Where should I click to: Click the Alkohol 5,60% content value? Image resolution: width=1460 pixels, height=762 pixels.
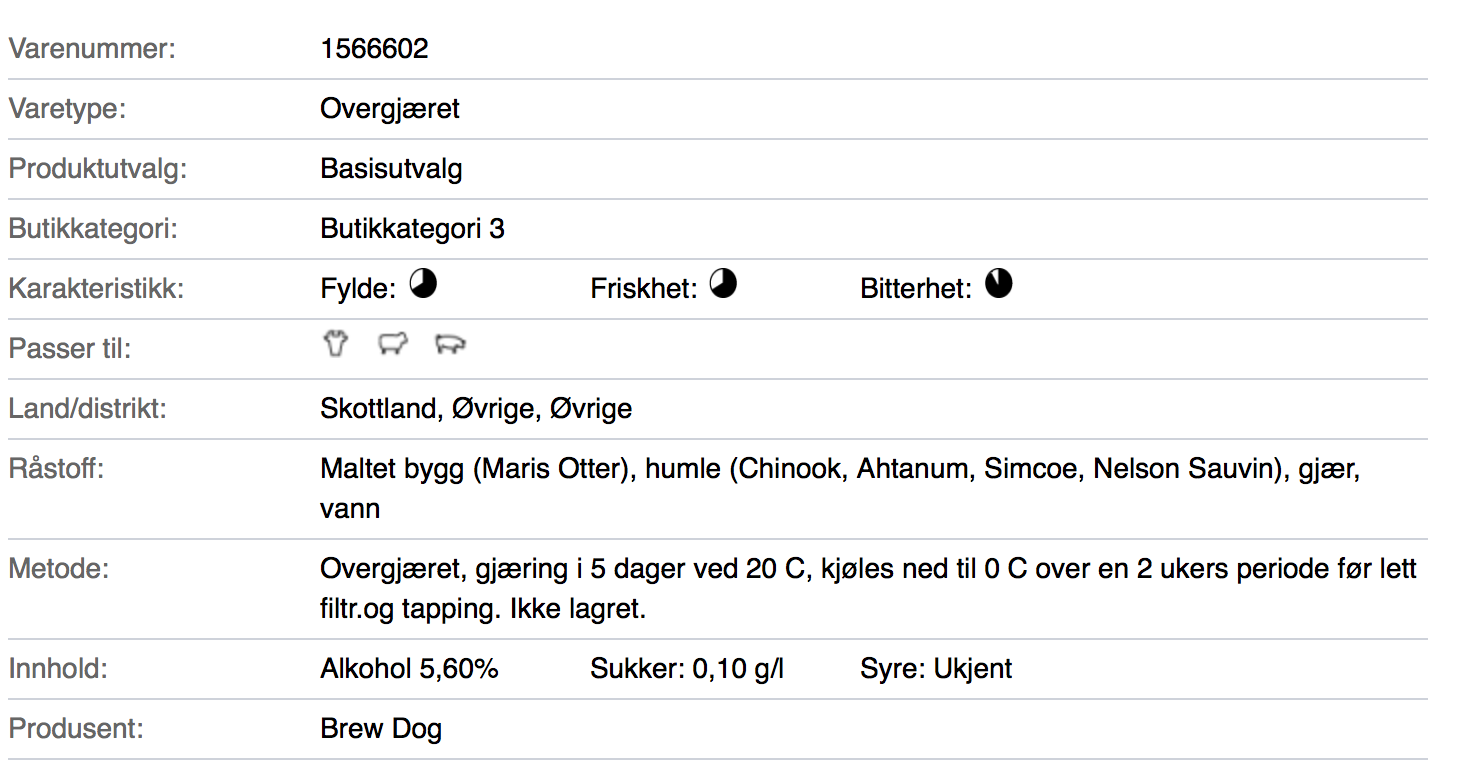pyautogui.click(x=409, y=669)
